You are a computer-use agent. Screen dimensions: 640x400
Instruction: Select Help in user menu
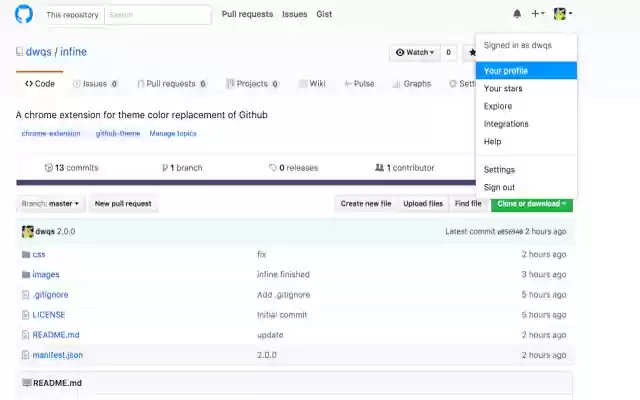(x=526, y=142)
